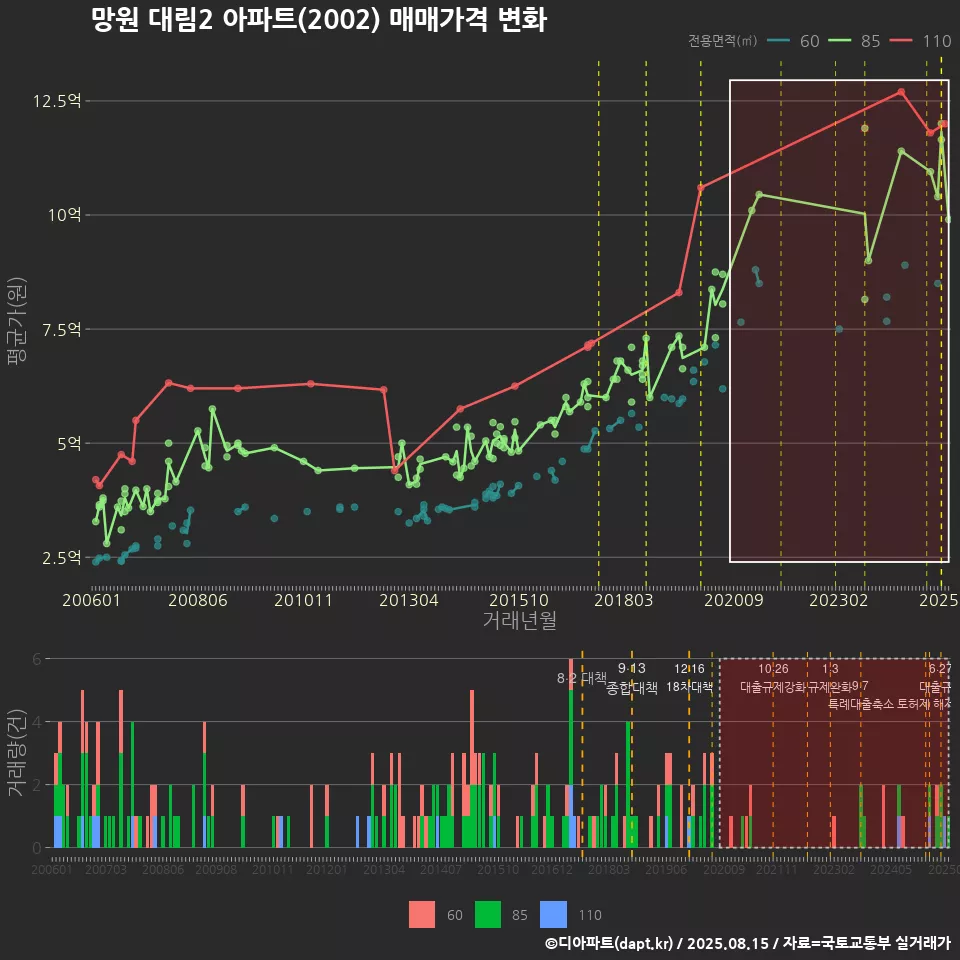
Task: Click 202009 on the price chart x-axis
Action: point(733,600)
